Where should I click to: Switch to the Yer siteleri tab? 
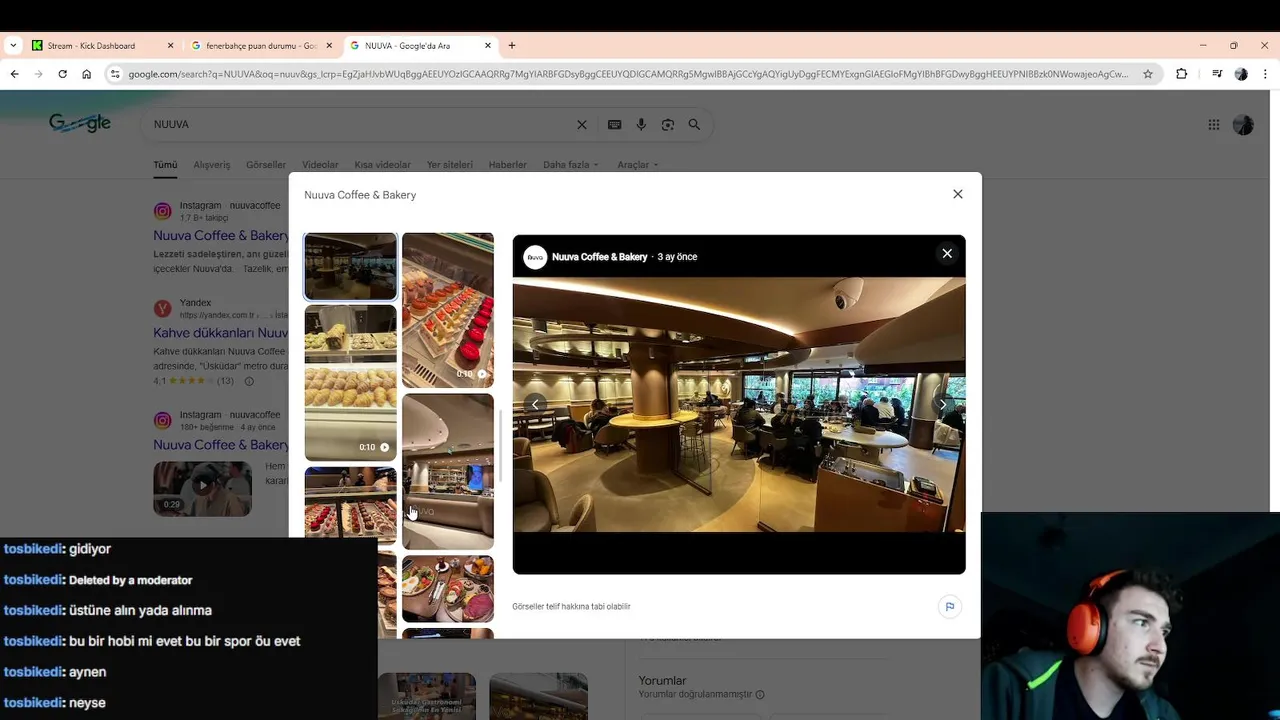449,165
